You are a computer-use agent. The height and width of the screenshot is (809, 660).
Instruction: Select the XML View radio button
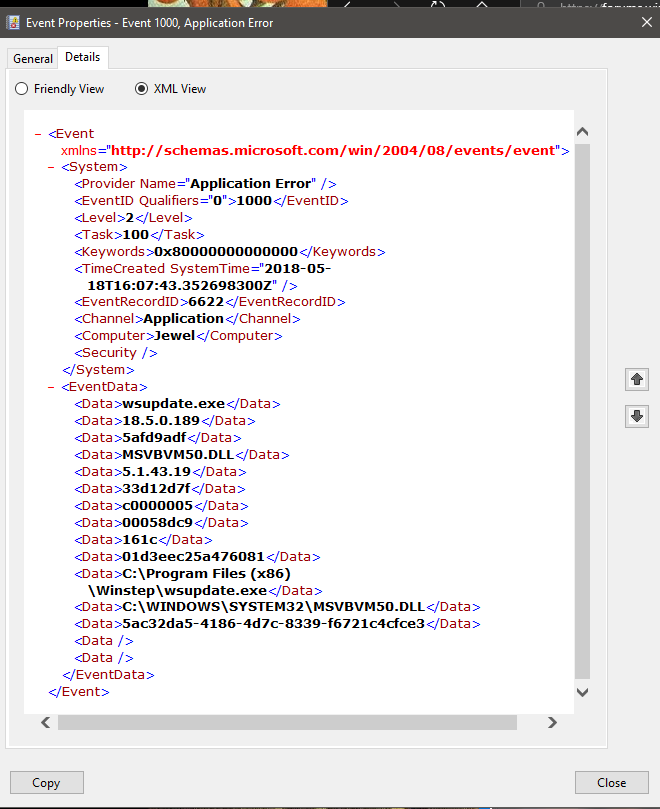tap(141, 89)
